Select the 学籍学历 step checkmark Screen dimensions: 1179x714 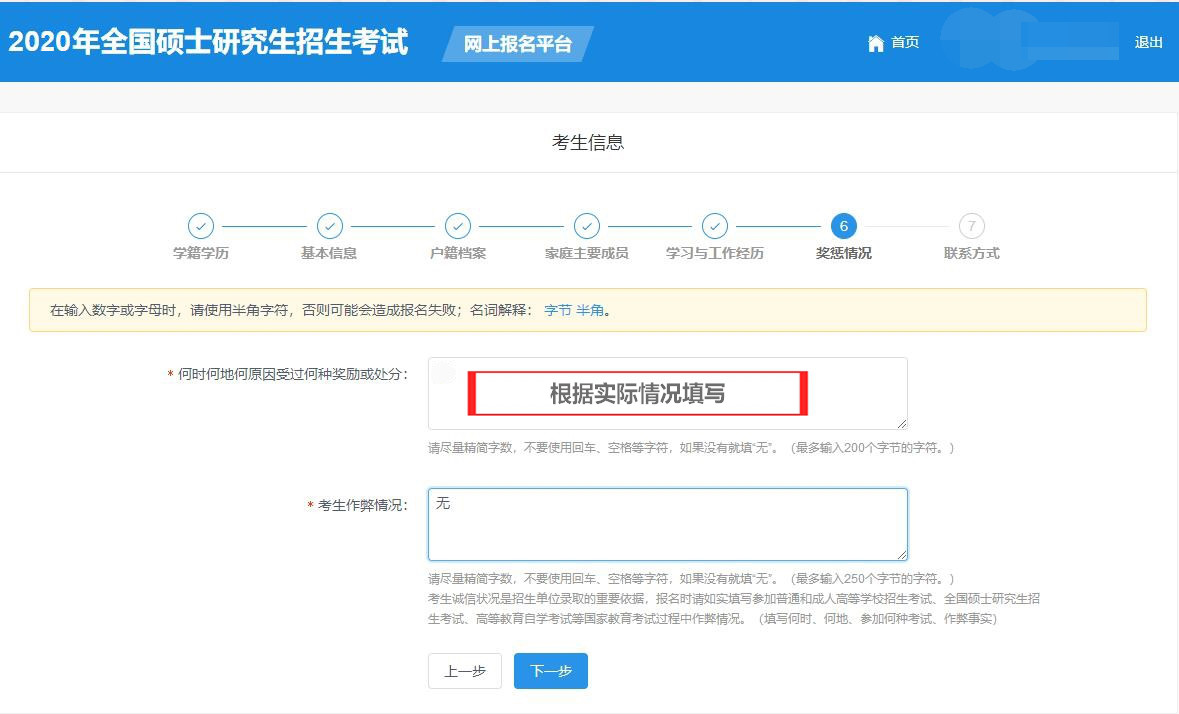201,226
